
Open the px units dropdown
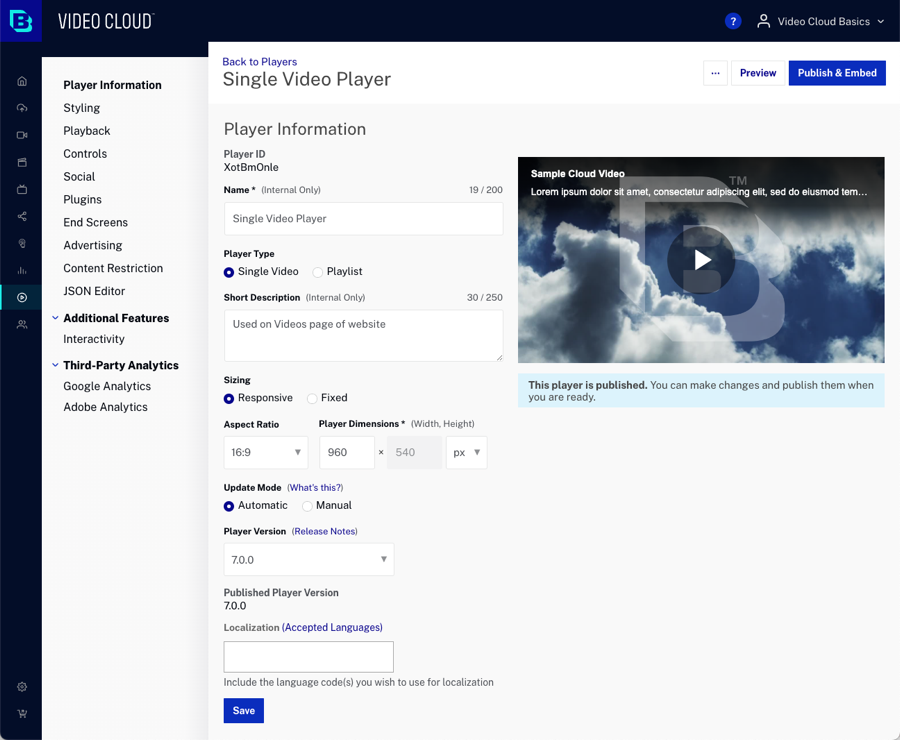point(466,452)
